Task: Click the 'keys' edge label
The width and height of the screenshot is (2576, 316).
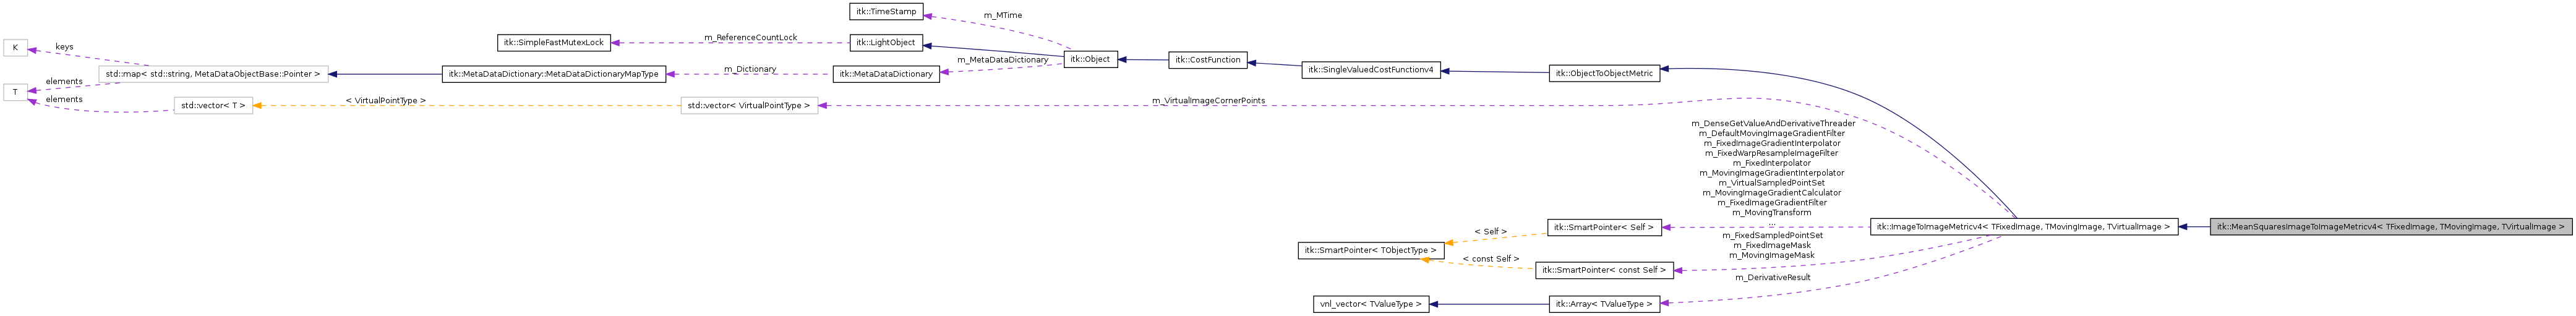Action: click(x=64, y=47)
